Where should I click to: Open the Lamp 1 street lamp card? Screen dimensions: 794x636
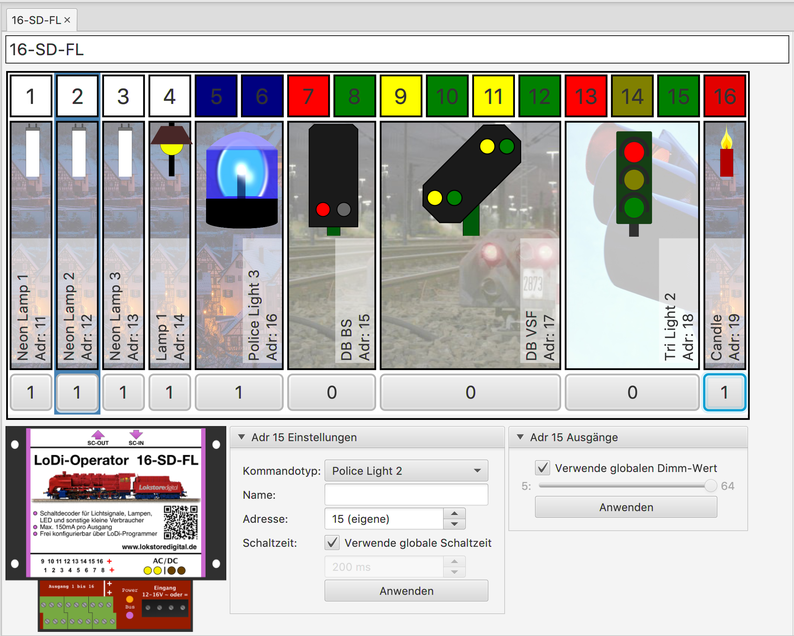click(x=170, y=245)
